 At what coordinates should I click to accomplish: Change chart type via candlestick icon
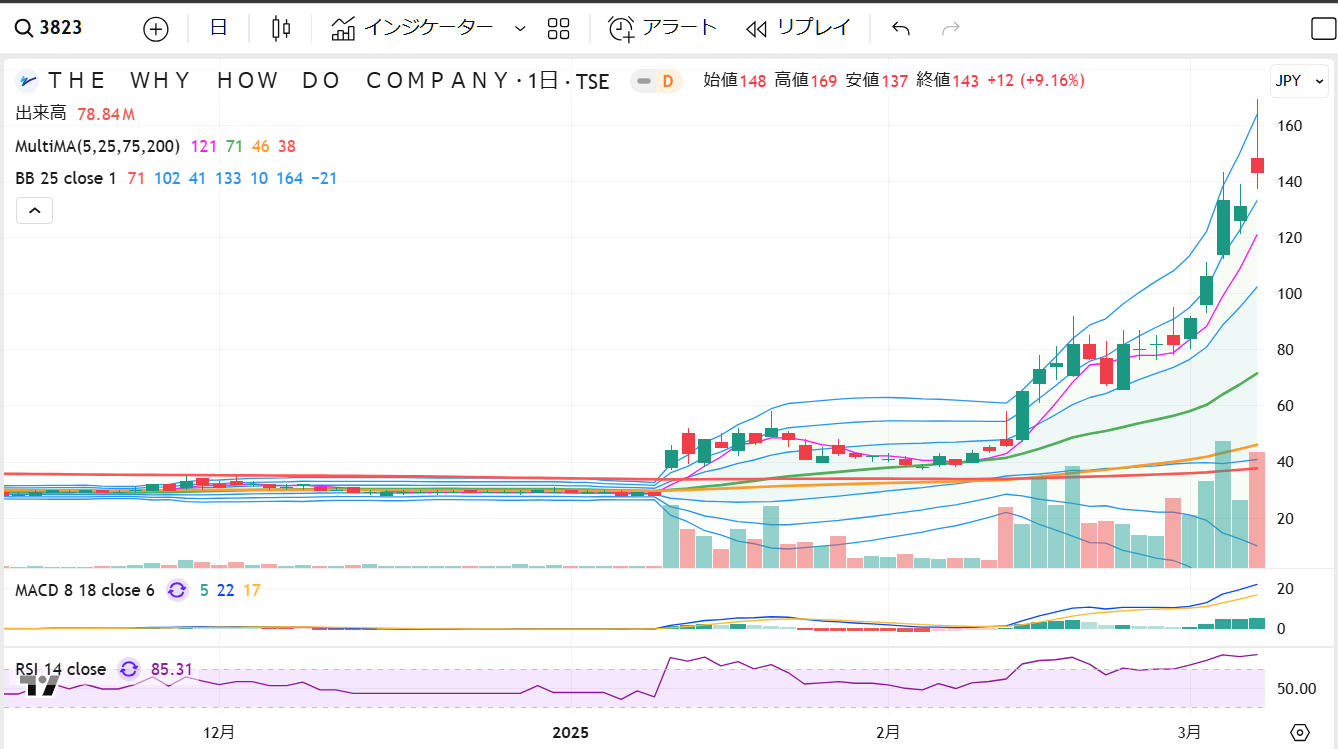(281, 28)
